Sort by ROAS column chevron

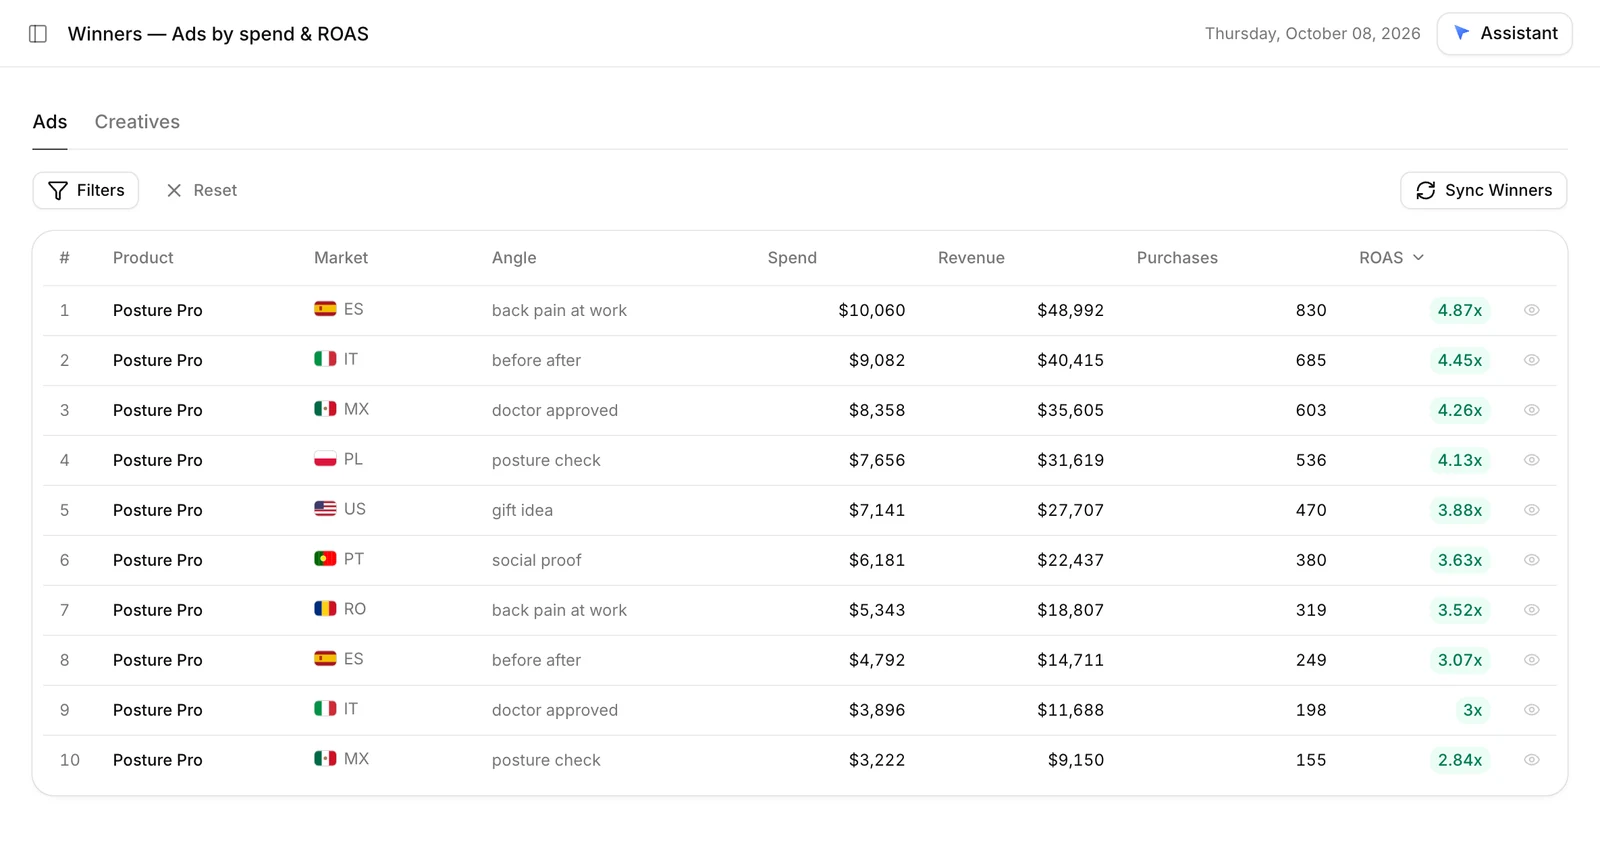click(1418, 258)
